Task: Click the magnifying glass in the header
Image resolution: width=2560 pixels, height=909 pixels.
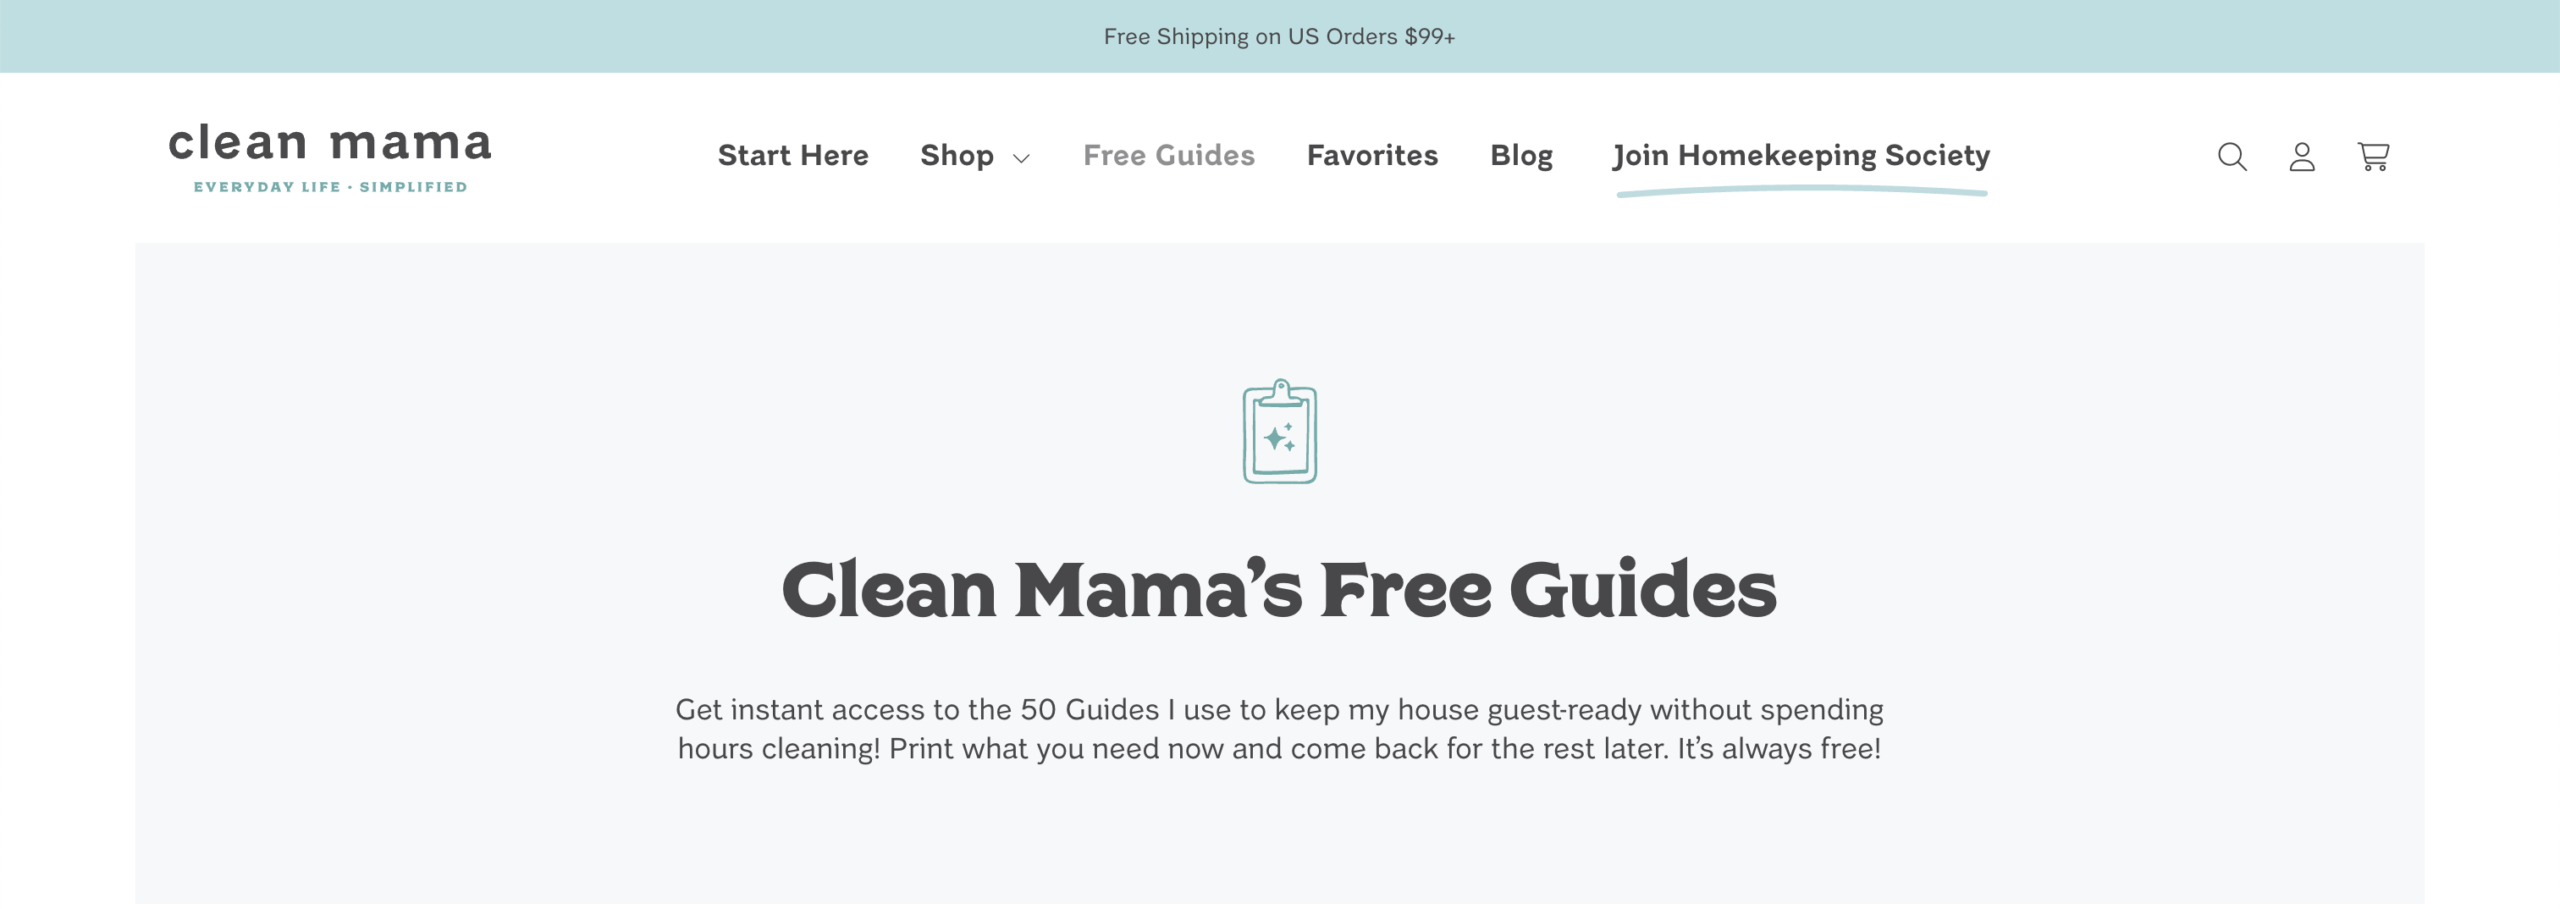Action: coord(2232,157)
